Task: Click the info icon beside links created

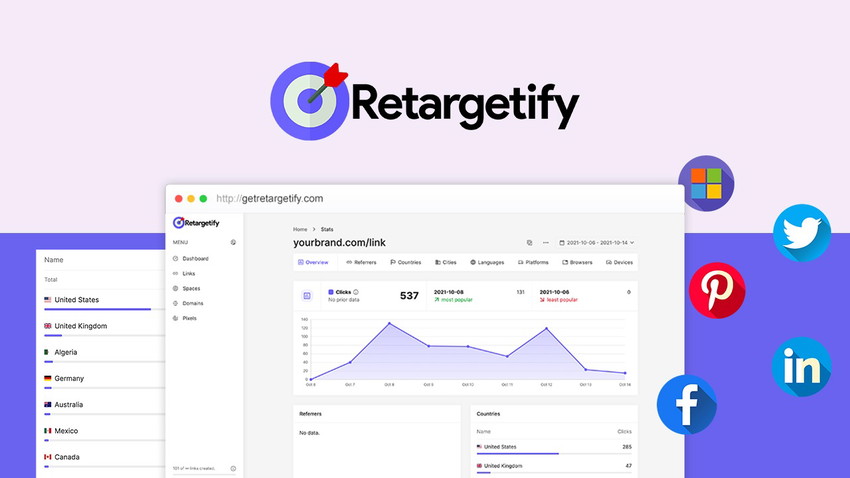Action: coord(233,468)
